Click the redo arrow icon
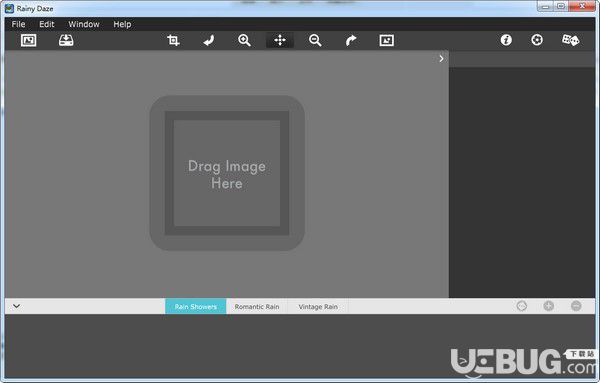The image size is (600, 383). [x=351, y=40]
